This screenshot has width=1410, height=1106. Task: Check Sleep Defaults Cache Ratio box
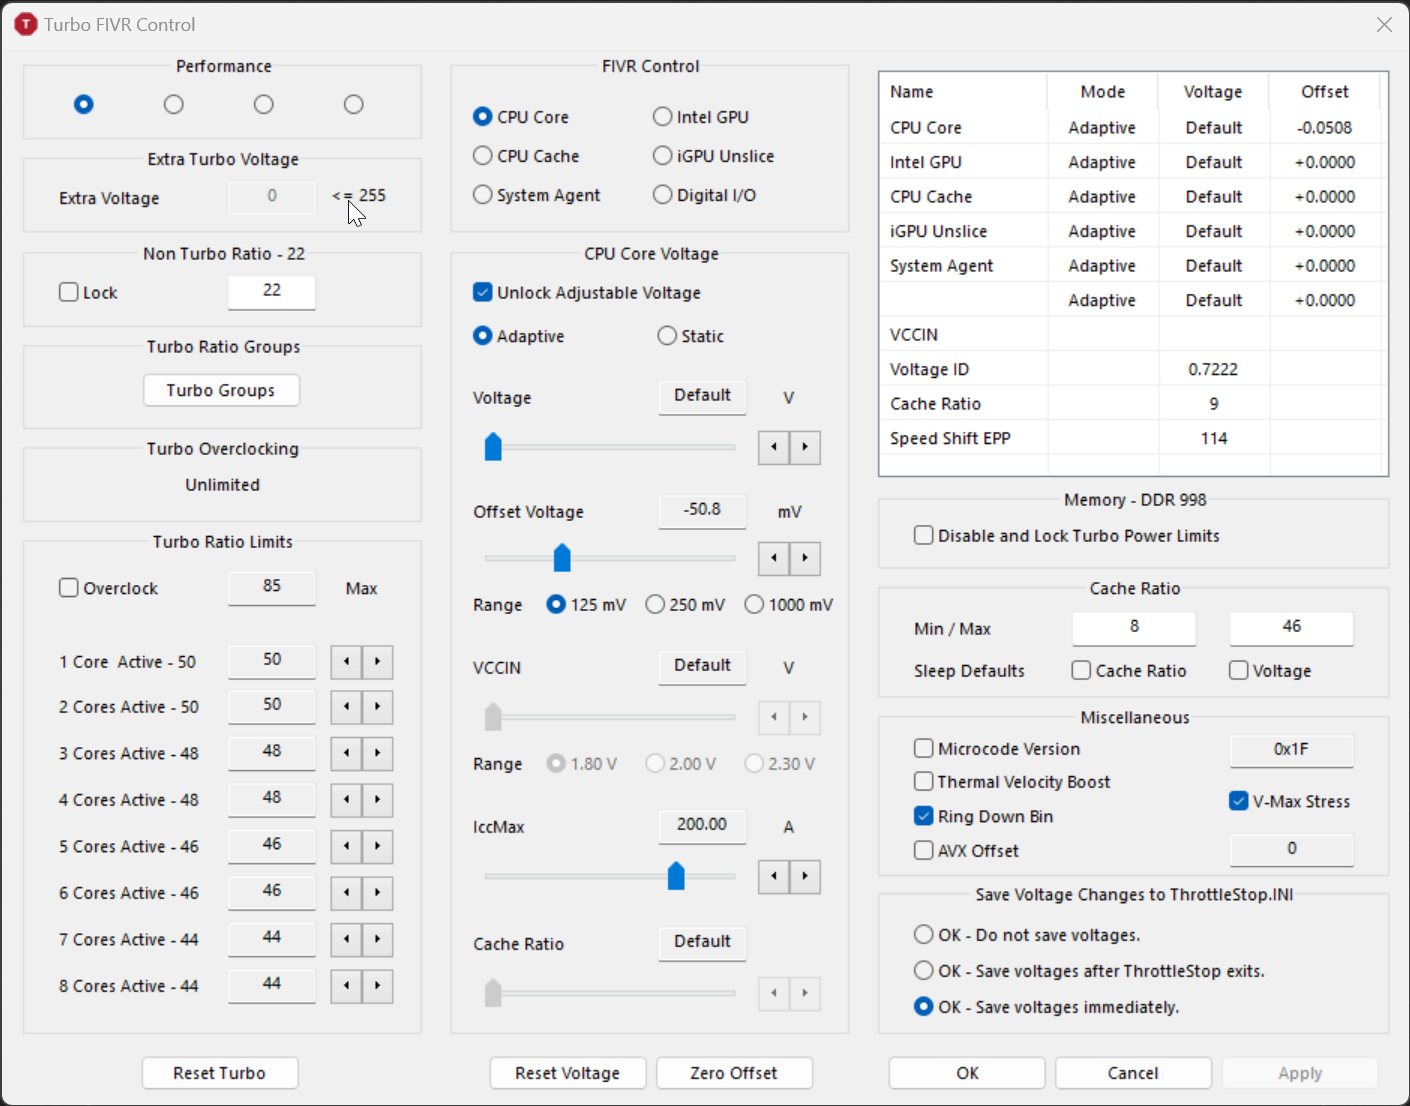point(1081,670)
